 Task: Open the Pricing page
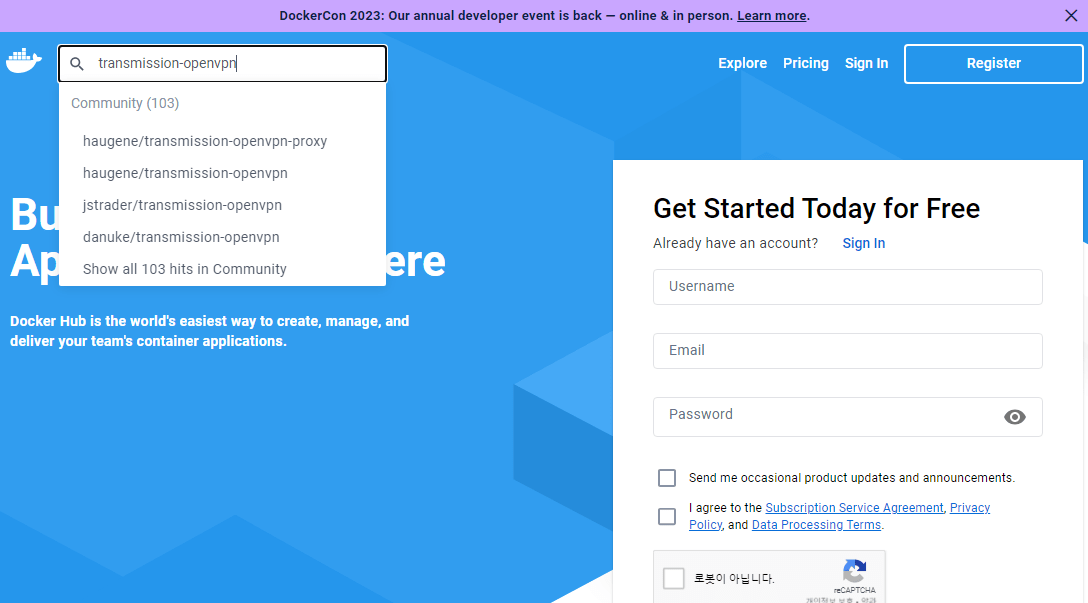point(806,63)
